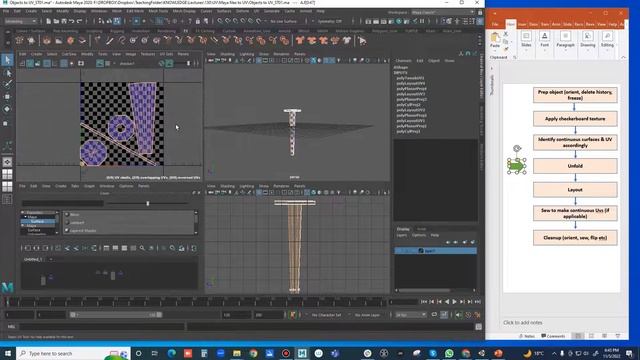The image size is (640, 360).
Task: Pick the Move tool in Maya toolbox
Action: (7, 97)
